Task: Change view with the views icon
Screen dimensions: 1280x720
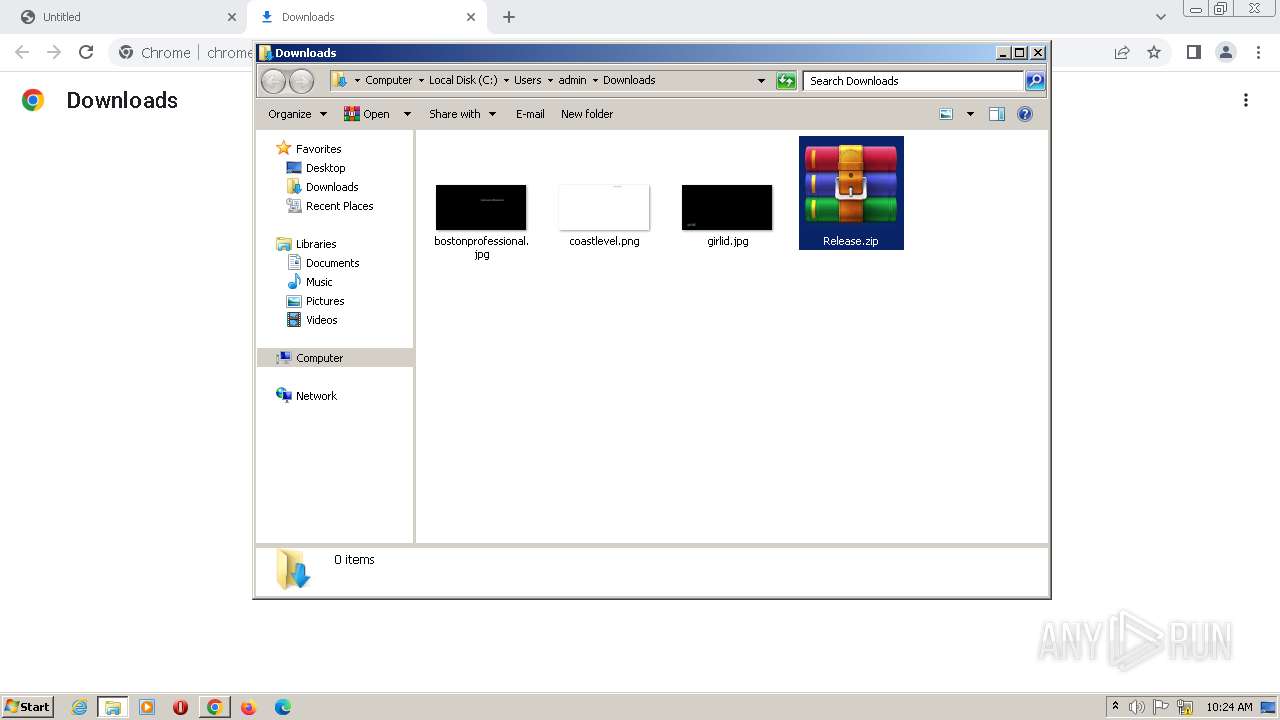Action: click(946, 114)
